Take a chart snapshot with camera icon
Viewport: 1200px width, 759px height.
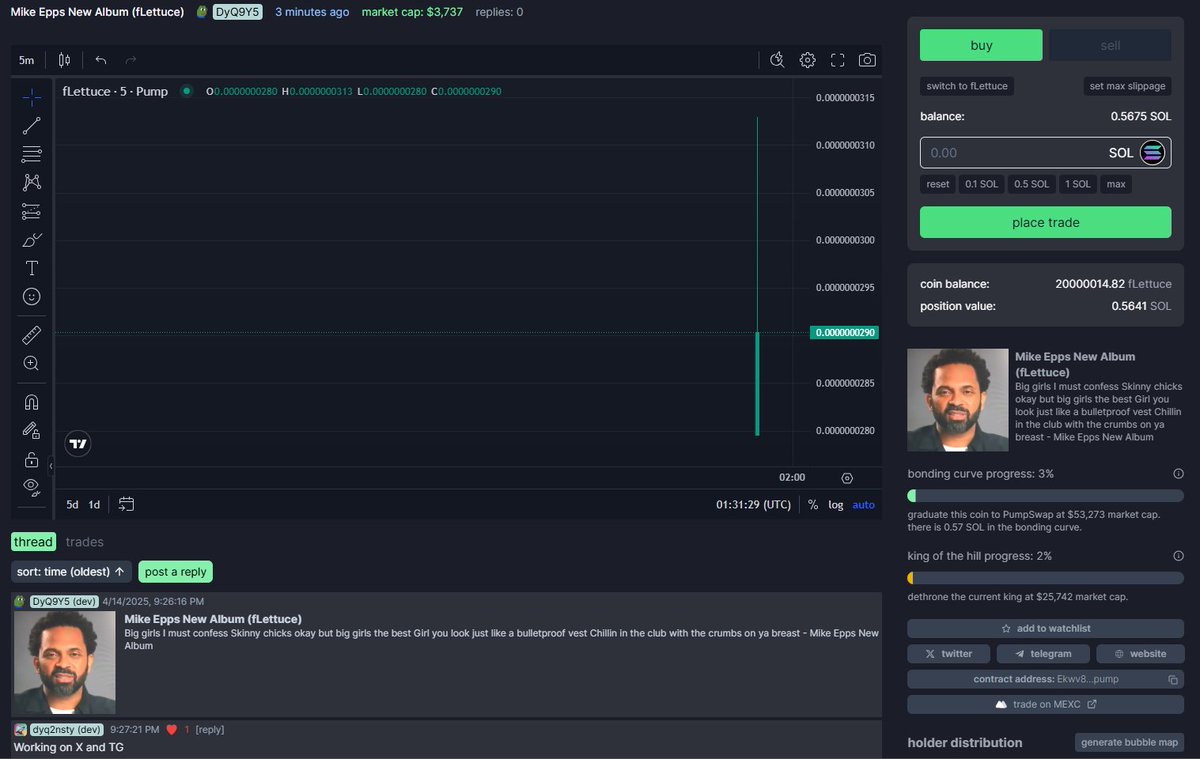[x=867, y=60]
